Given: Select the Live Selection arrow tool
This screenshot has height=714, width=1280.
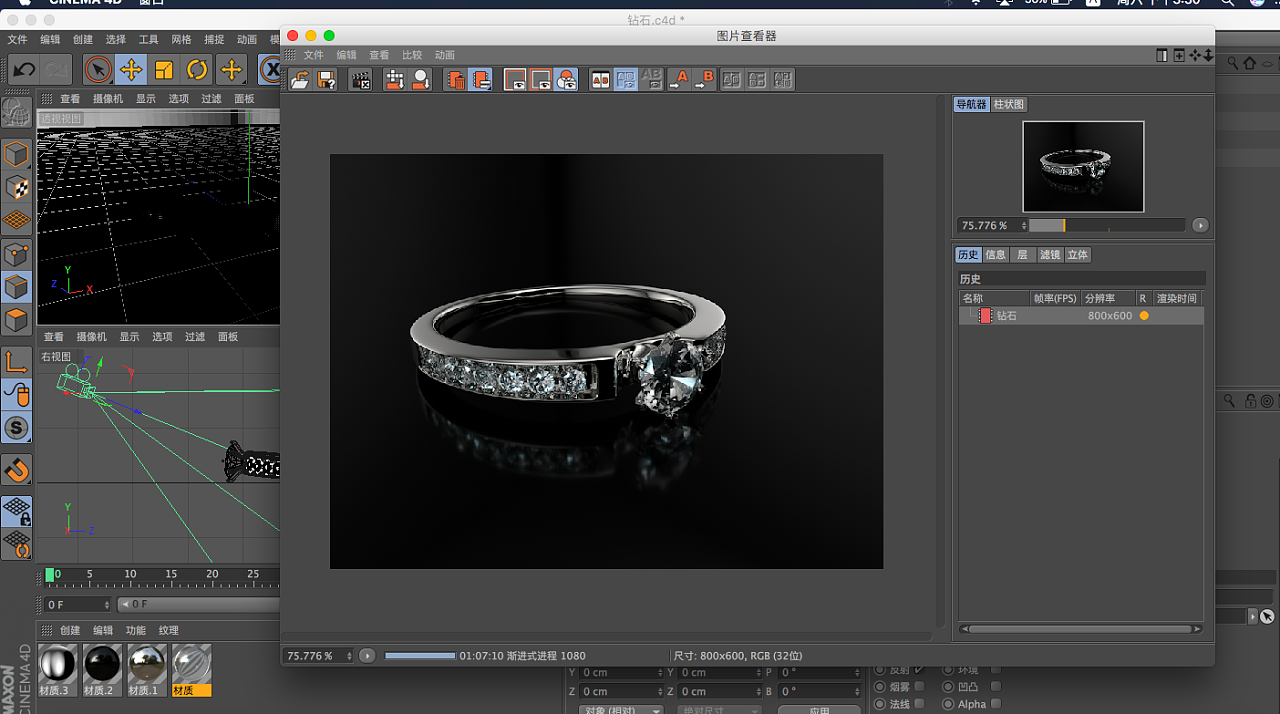Looking at the screenshot, I should coord(98,69).
